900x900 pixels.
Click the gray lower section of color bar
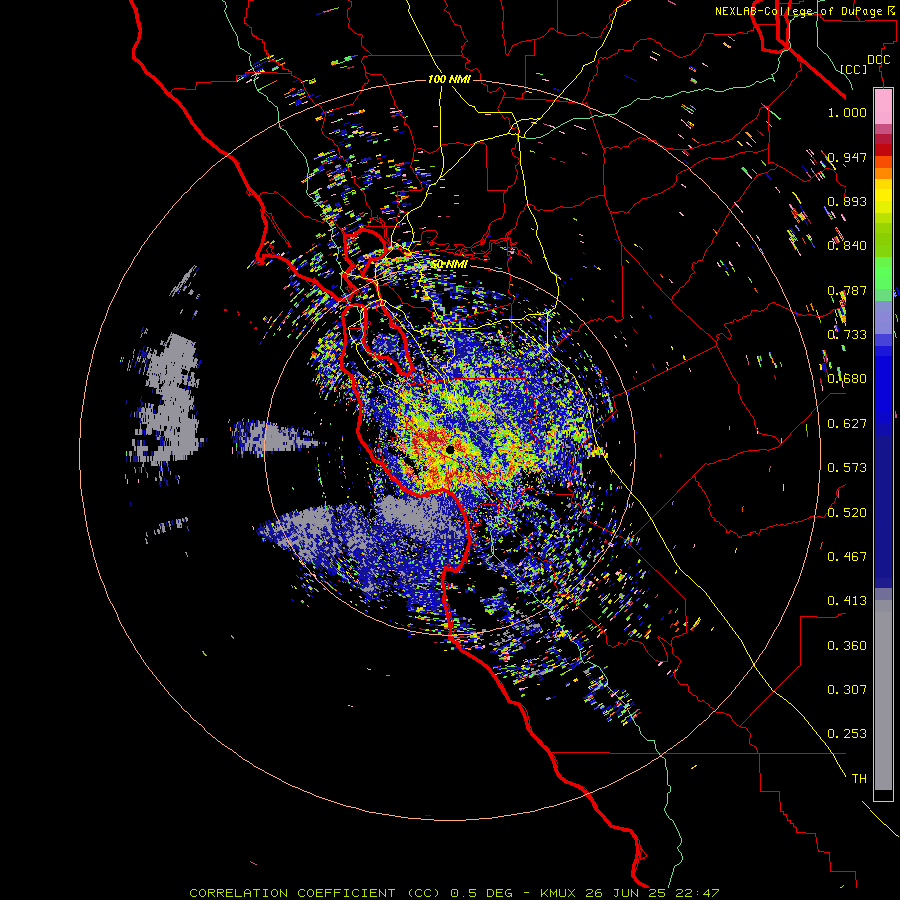point(883,695)
